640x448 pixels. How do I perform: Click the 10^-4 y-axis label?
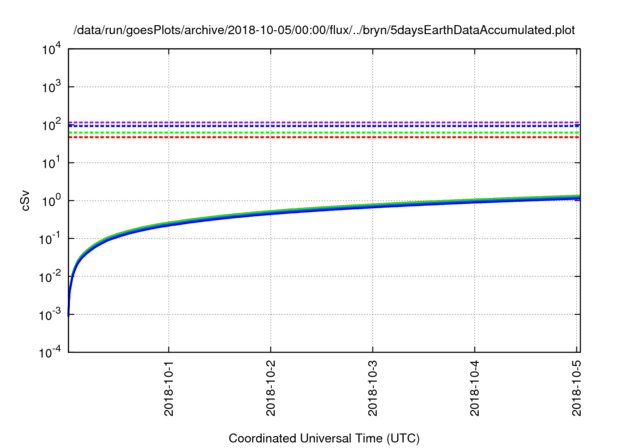[50, 352]
